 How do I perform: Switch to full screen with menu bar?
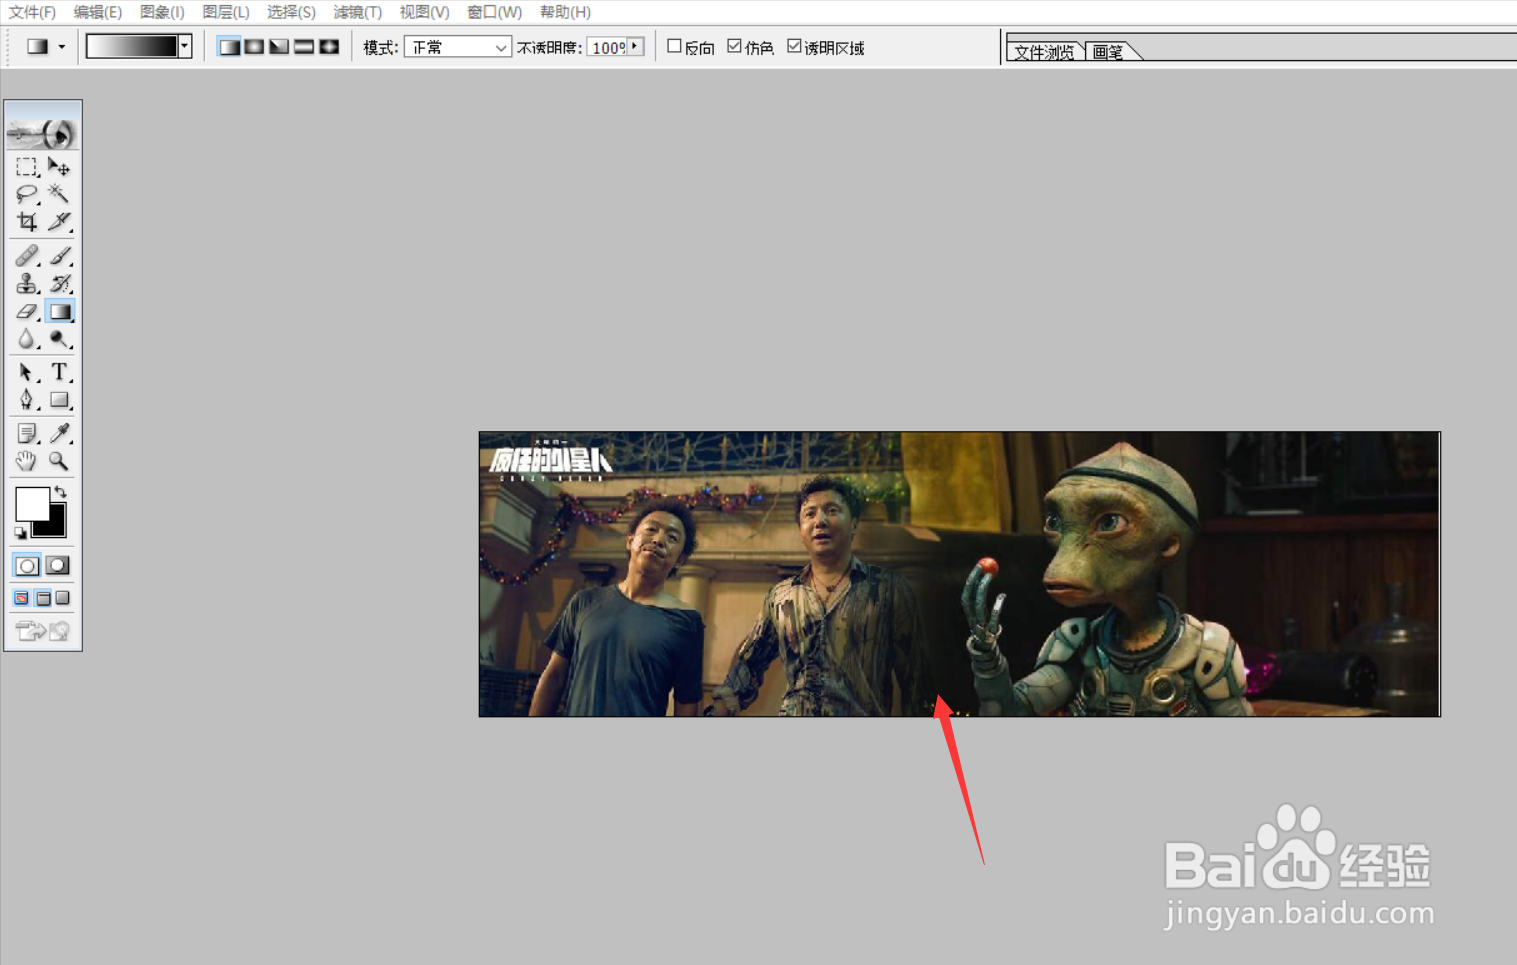43,598
